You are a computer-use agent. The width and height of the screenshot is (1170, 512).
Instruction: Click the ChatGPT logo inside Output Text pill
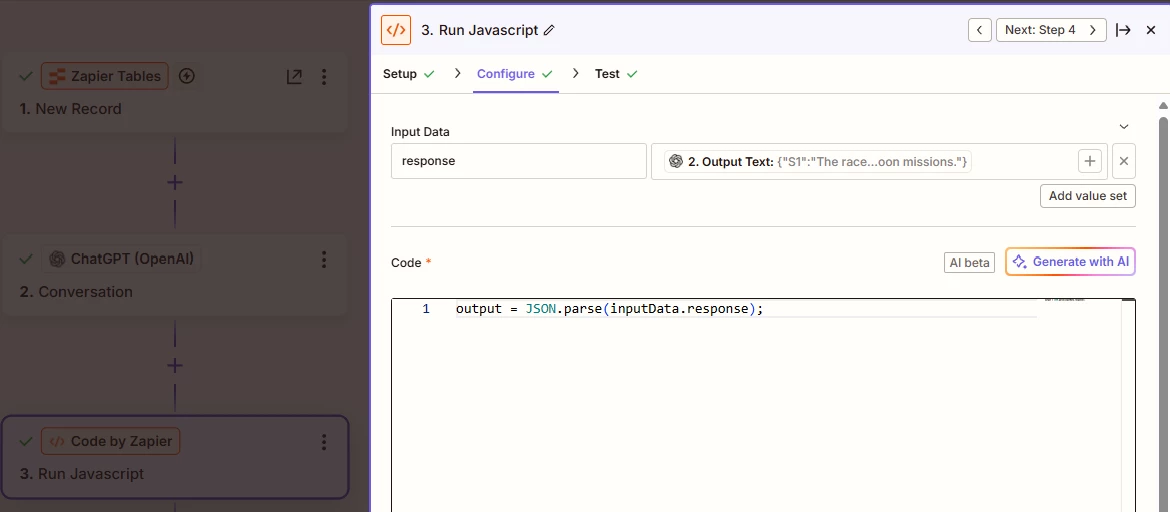[x=676, y=161]
